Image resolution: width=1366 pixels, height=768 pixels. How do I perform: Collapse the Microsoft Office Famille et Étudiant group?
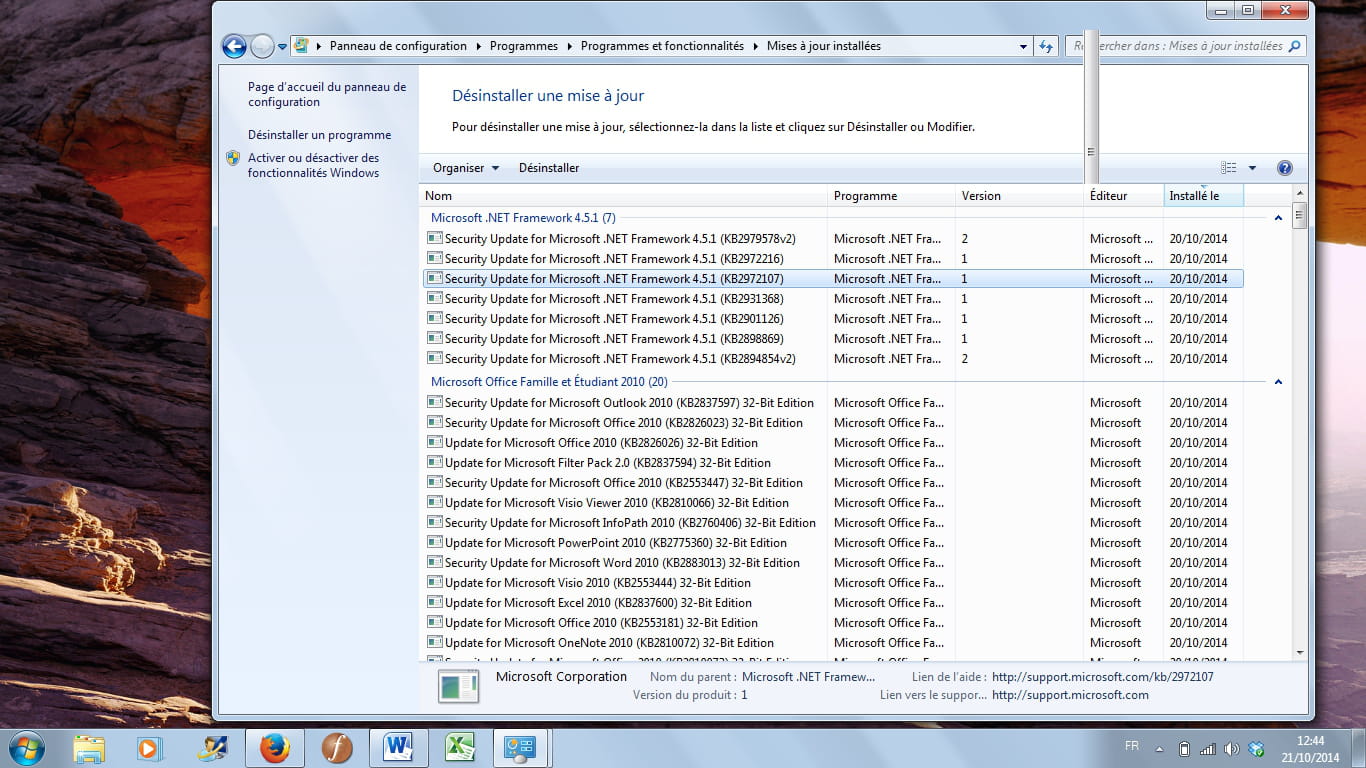(1278, 382)
